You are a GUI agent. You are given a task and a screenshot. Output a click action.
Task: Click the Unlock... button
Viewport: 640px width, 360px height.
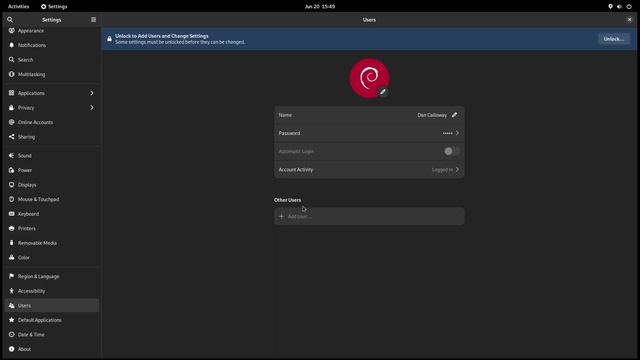coord(613,39)
